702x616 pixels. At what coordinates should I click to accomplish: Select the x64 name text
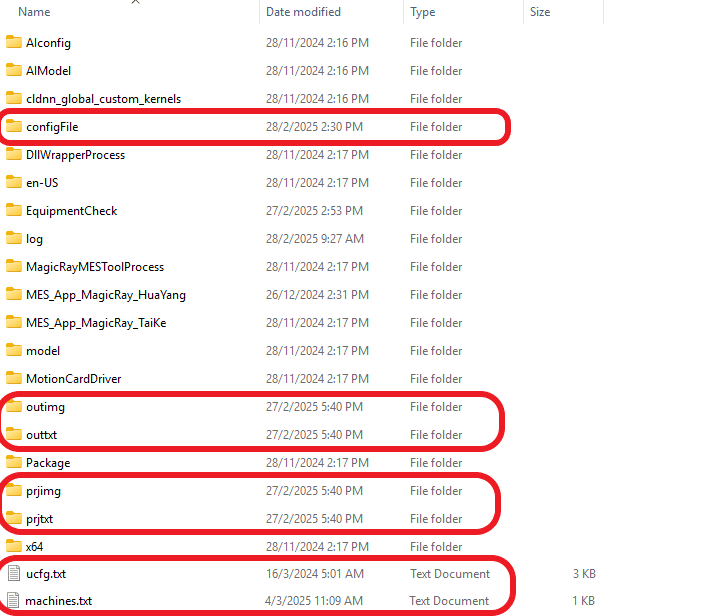[x=34, y=547]
